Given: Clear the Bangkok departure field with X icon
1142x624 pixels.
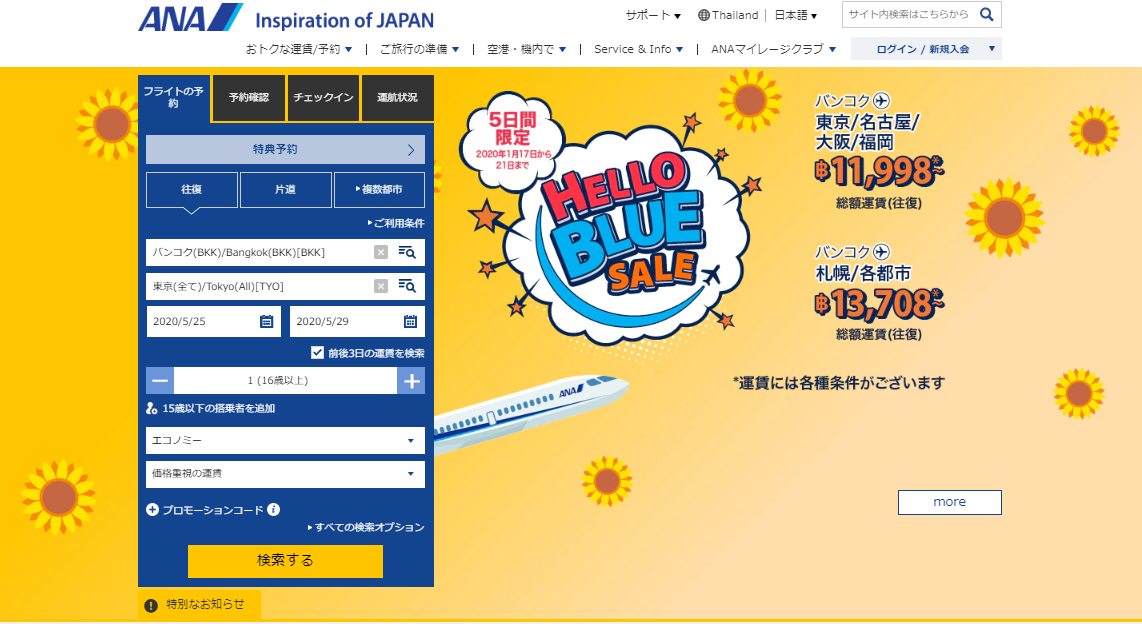Looking at the screenshot, I should (380, 252).
